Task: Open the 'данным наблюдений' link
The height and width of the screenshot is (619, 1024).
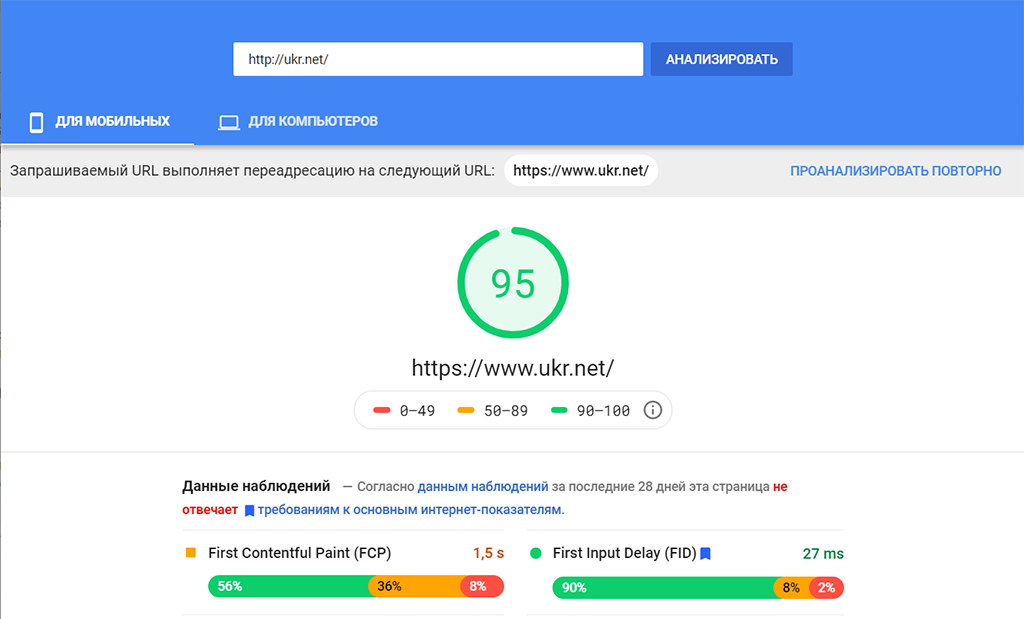Action: point(483,487)
